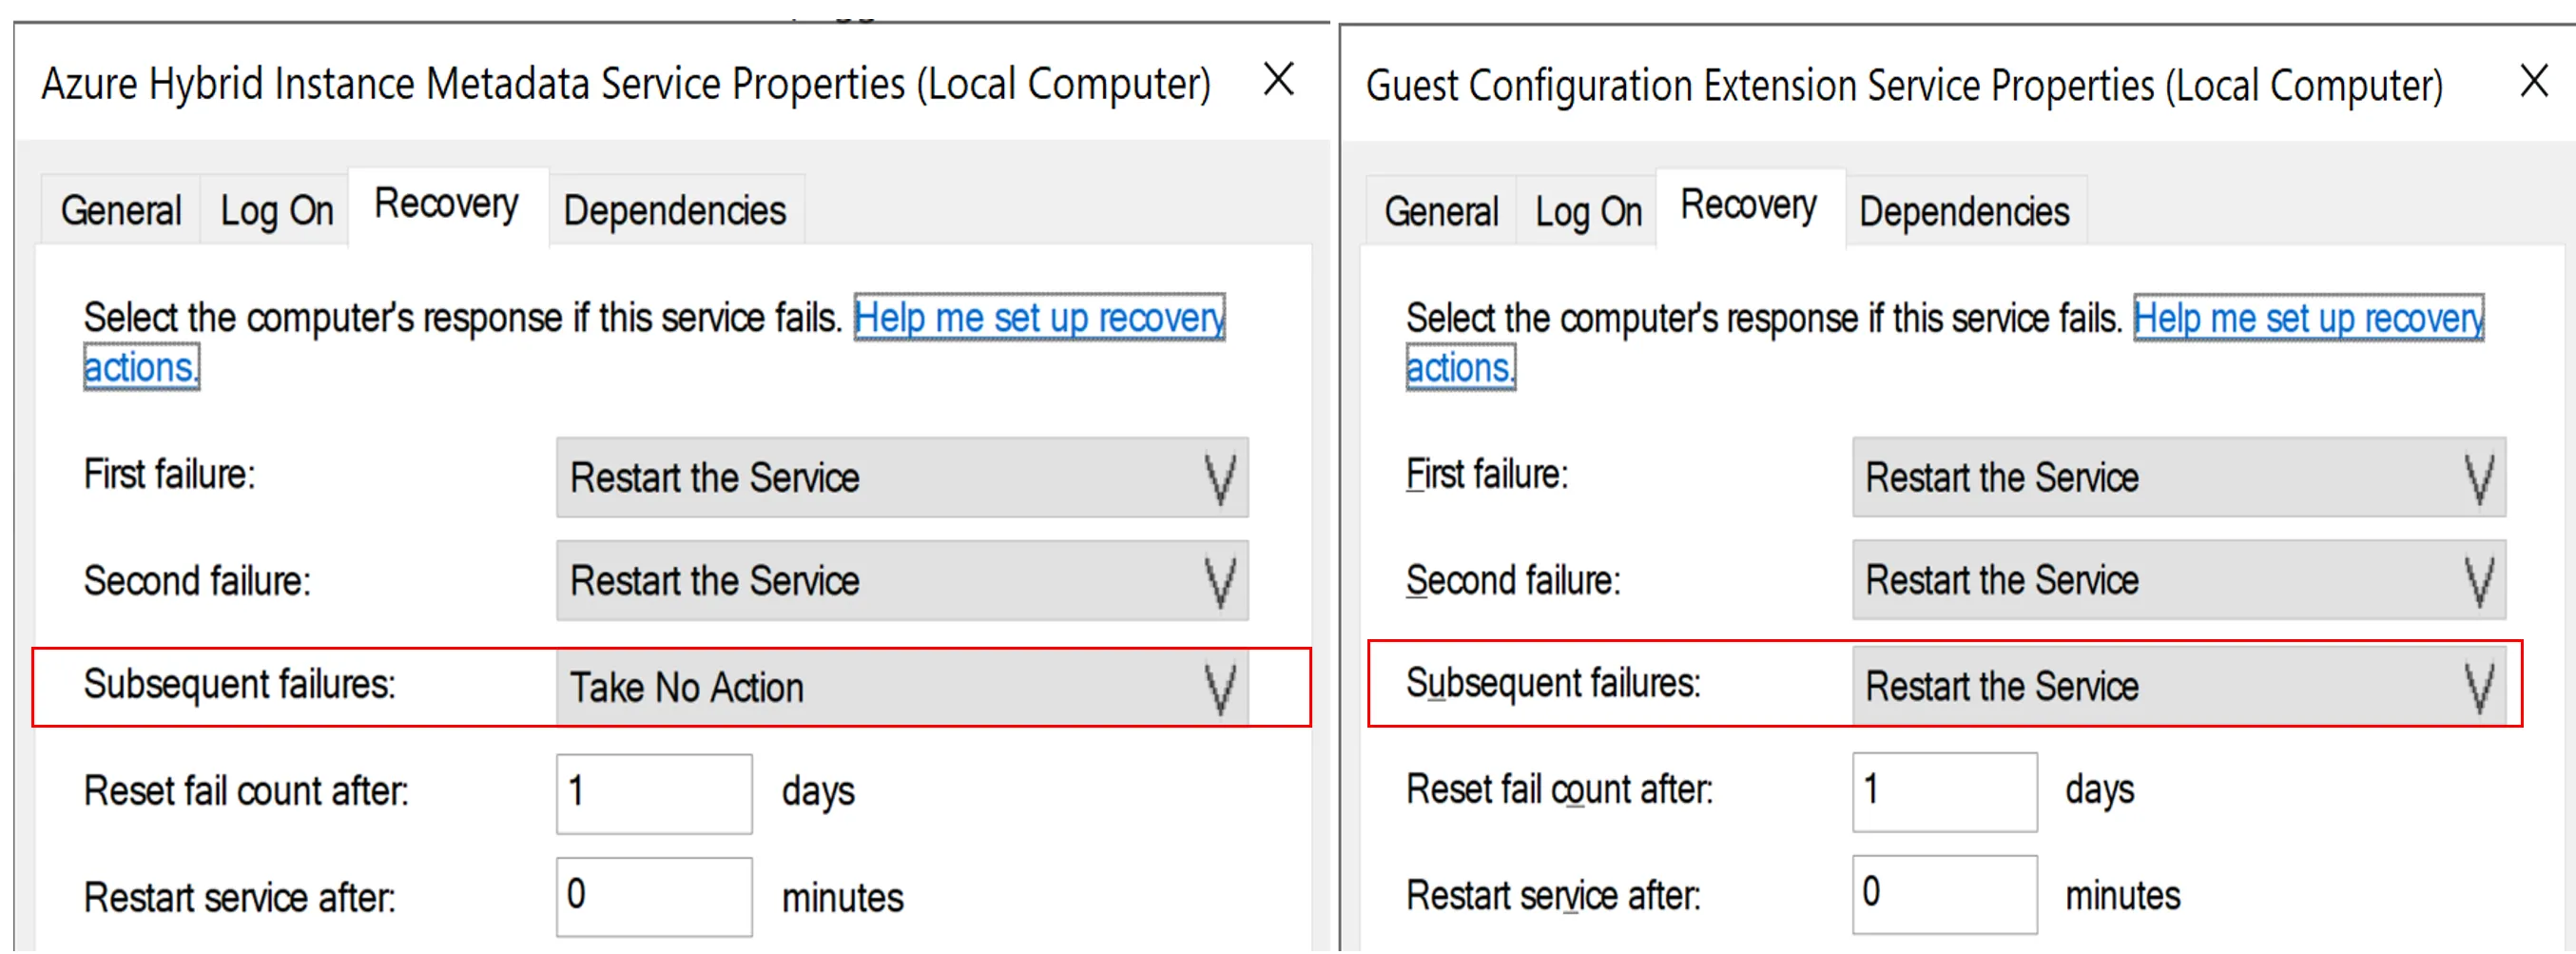Close the Azure Hybrid Instance Metadata Service dialog
The image size is (2576, 954).
[1278, 79]
